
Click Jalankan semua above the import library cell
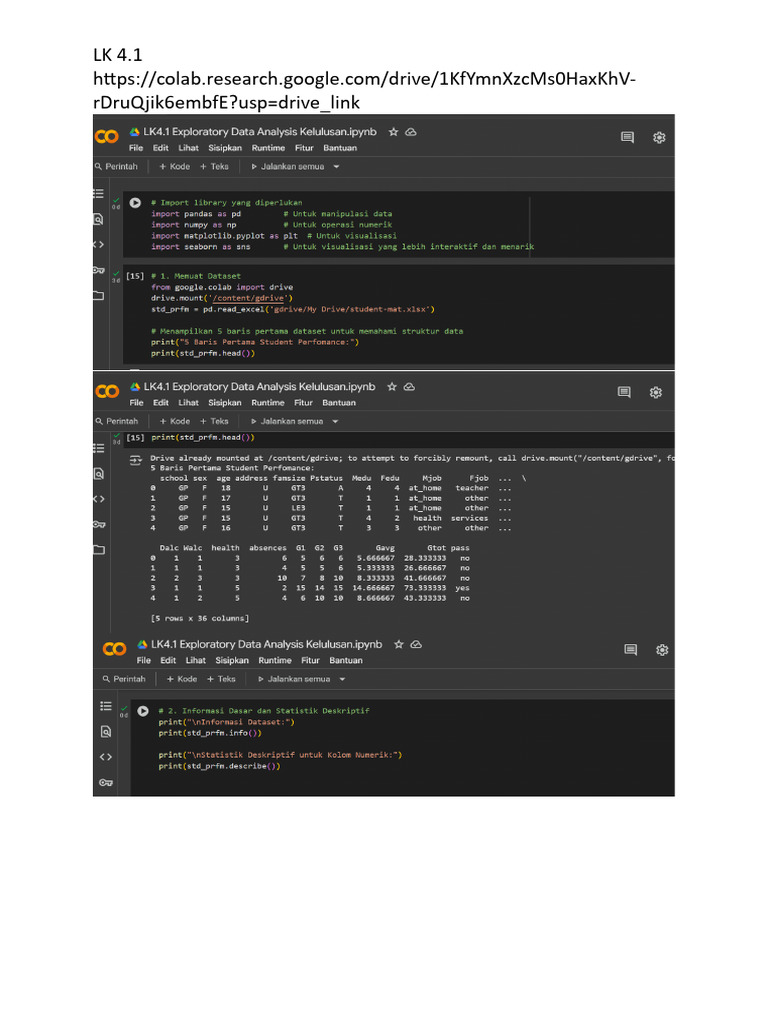288,167
